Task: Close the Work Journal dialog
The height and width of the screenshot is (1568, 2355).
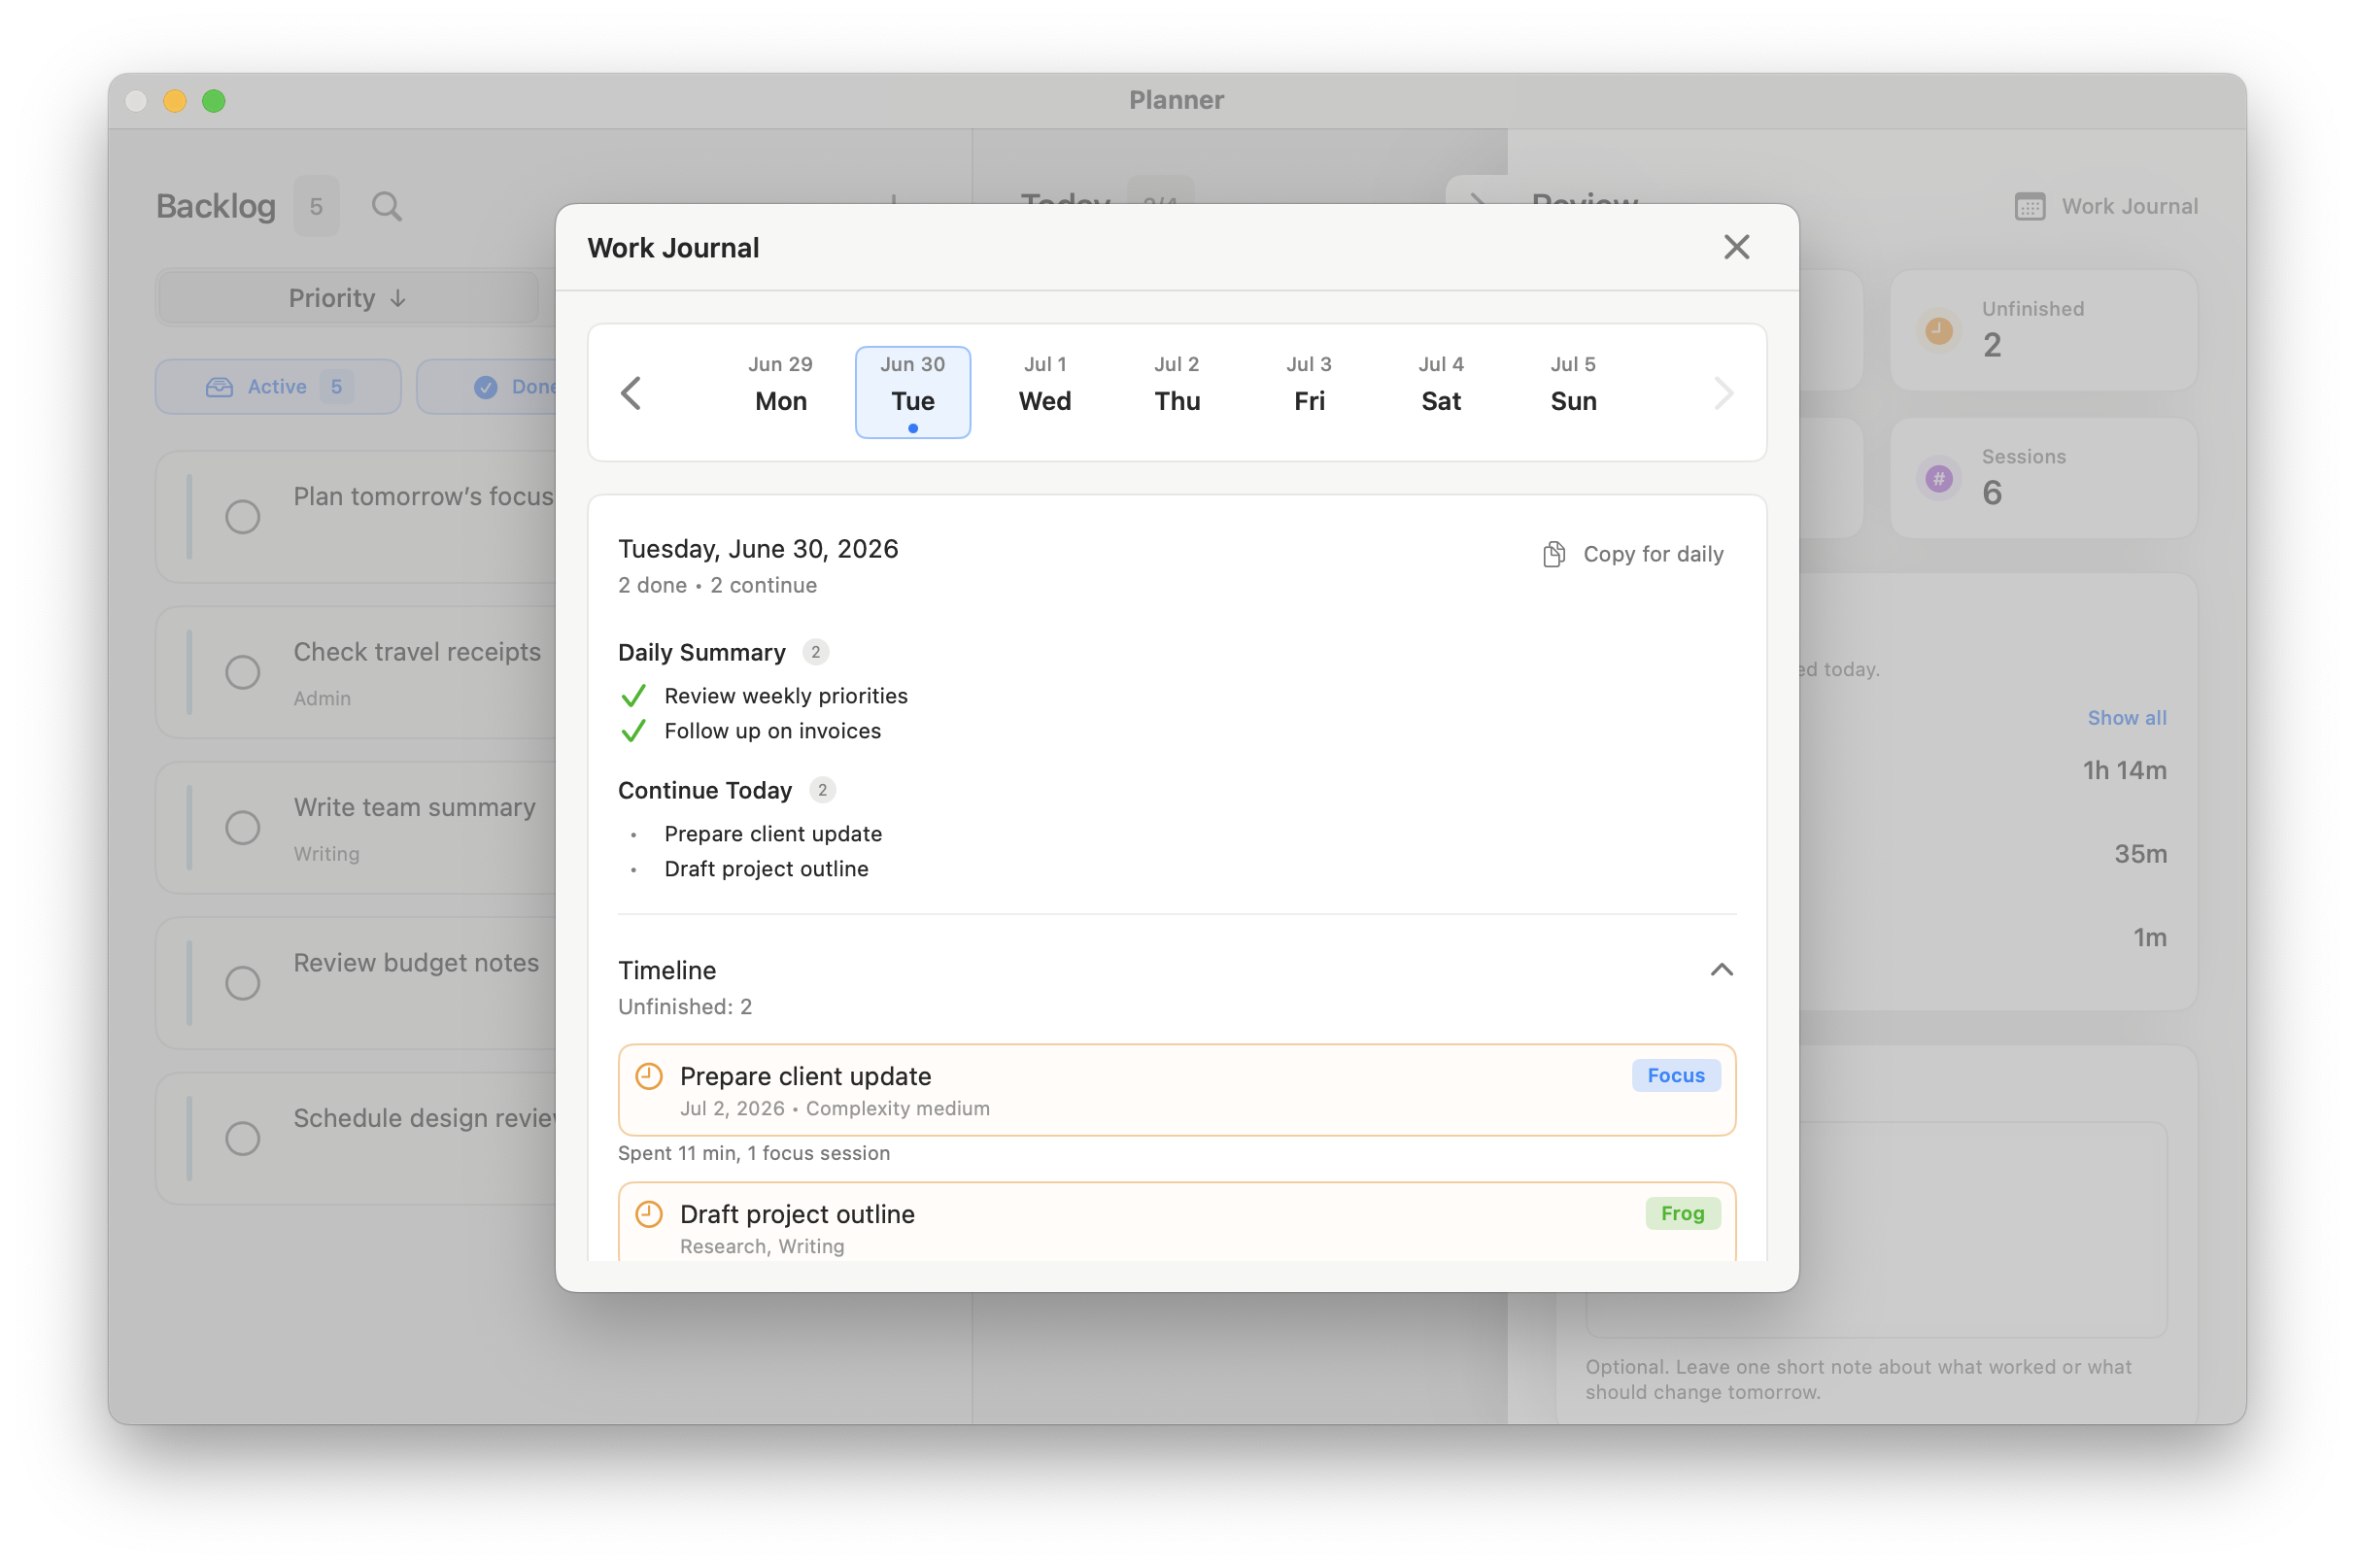Action: click(1736, 247)
